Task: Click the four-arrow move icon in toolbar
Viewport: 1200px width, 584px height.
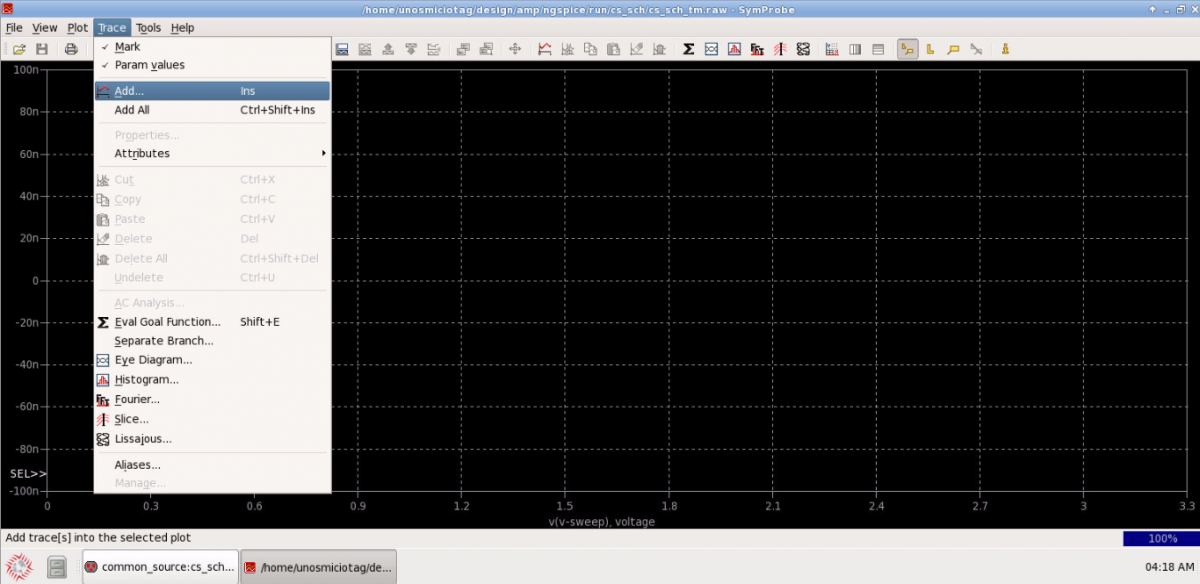Action: pos(515,49)
